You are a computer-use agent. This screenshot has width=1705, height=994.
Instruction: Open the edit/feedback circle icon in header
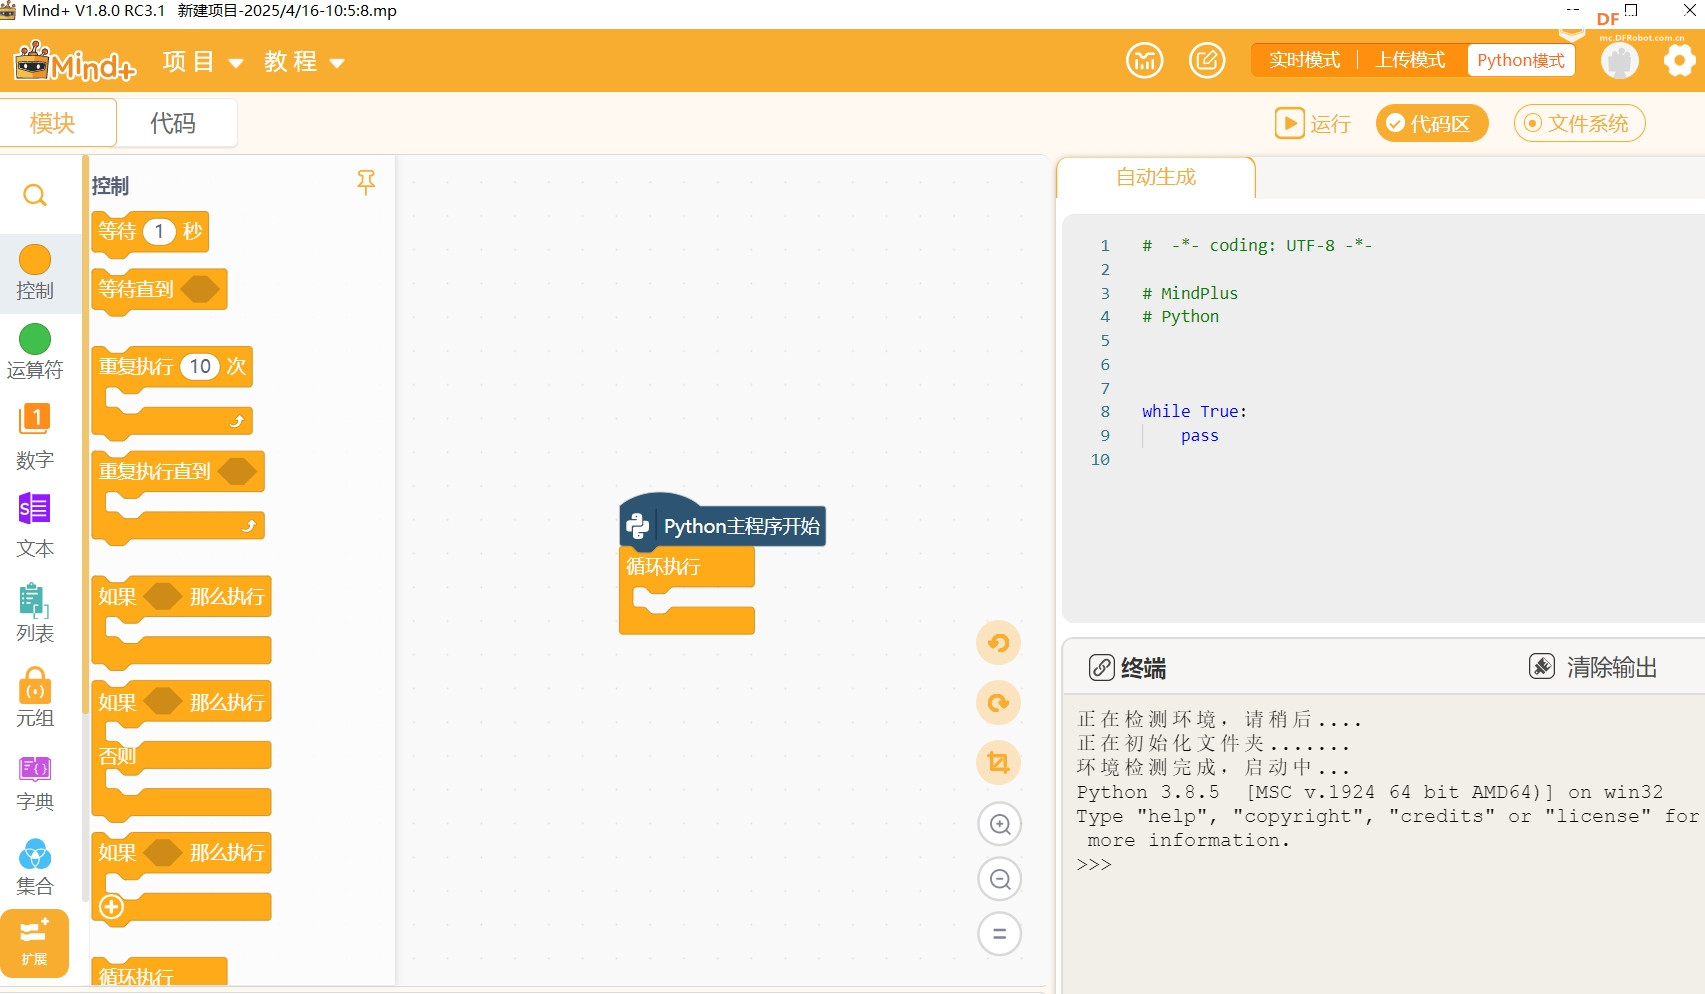1207,61
